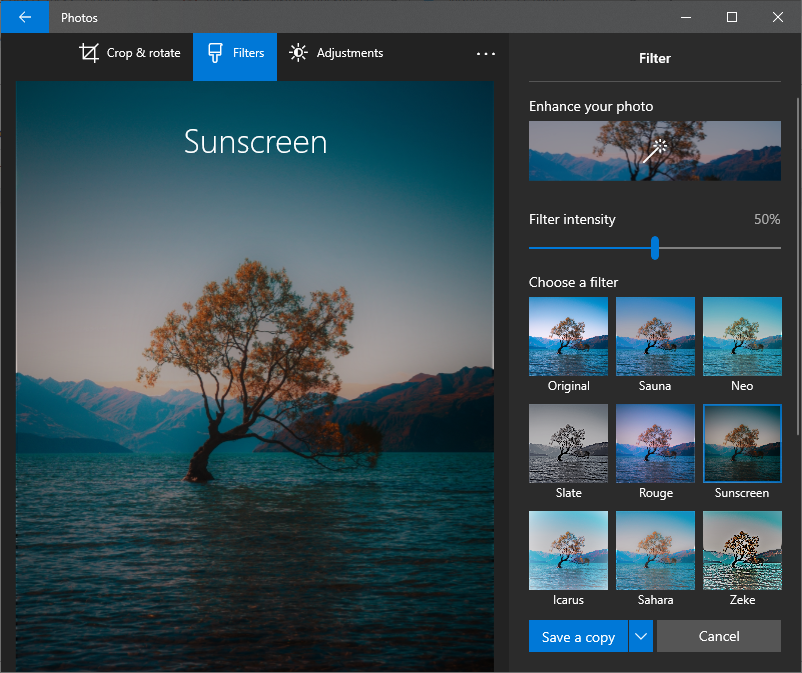The width and height of the screenshot is (802, 673).
Task: Apply the Rouge filter
Action: 655,443
